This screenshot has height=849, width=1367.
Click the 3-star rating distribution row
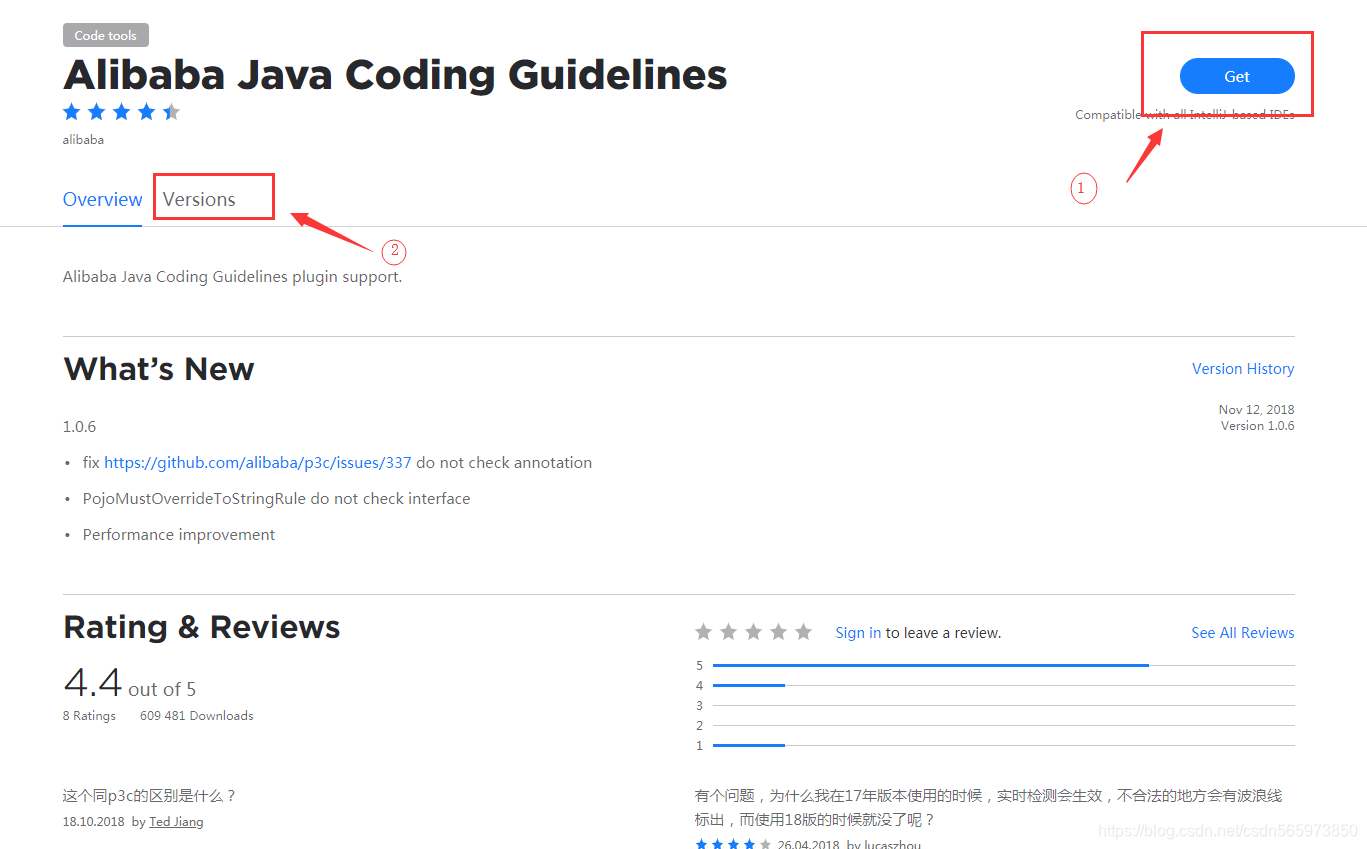(995, 705)
